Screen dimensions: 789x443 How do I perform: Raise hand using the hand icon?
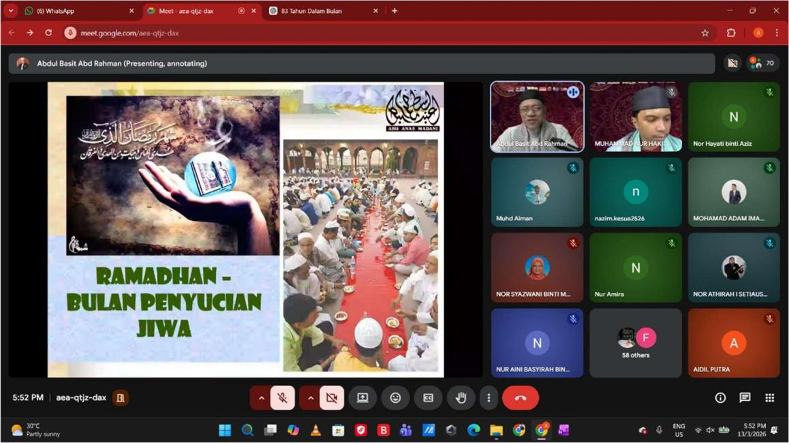click(461, 398)
